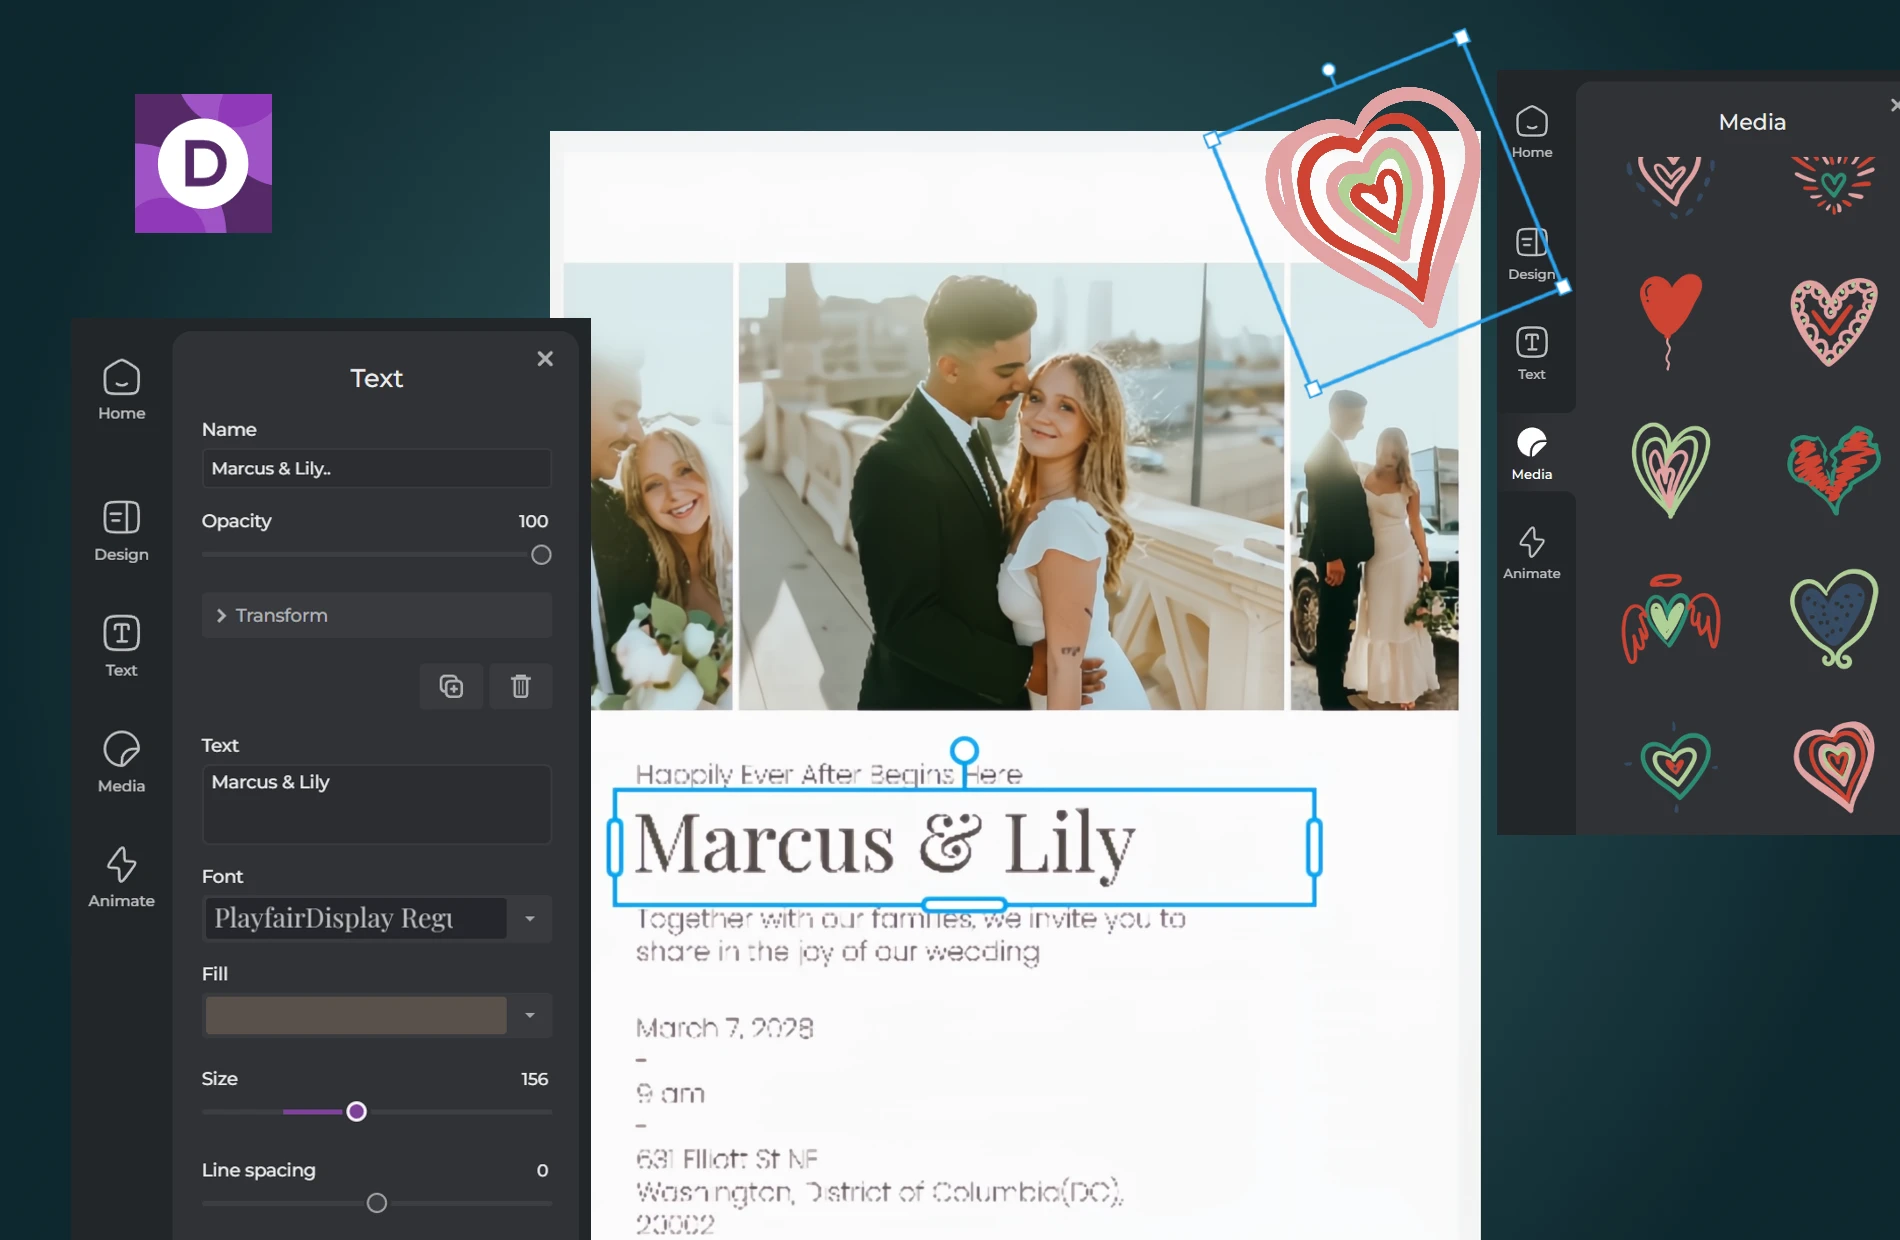This screenshot has height=1240, width=1900.
Task: Open the Font dropdown
Action: (x=529, y=918)
